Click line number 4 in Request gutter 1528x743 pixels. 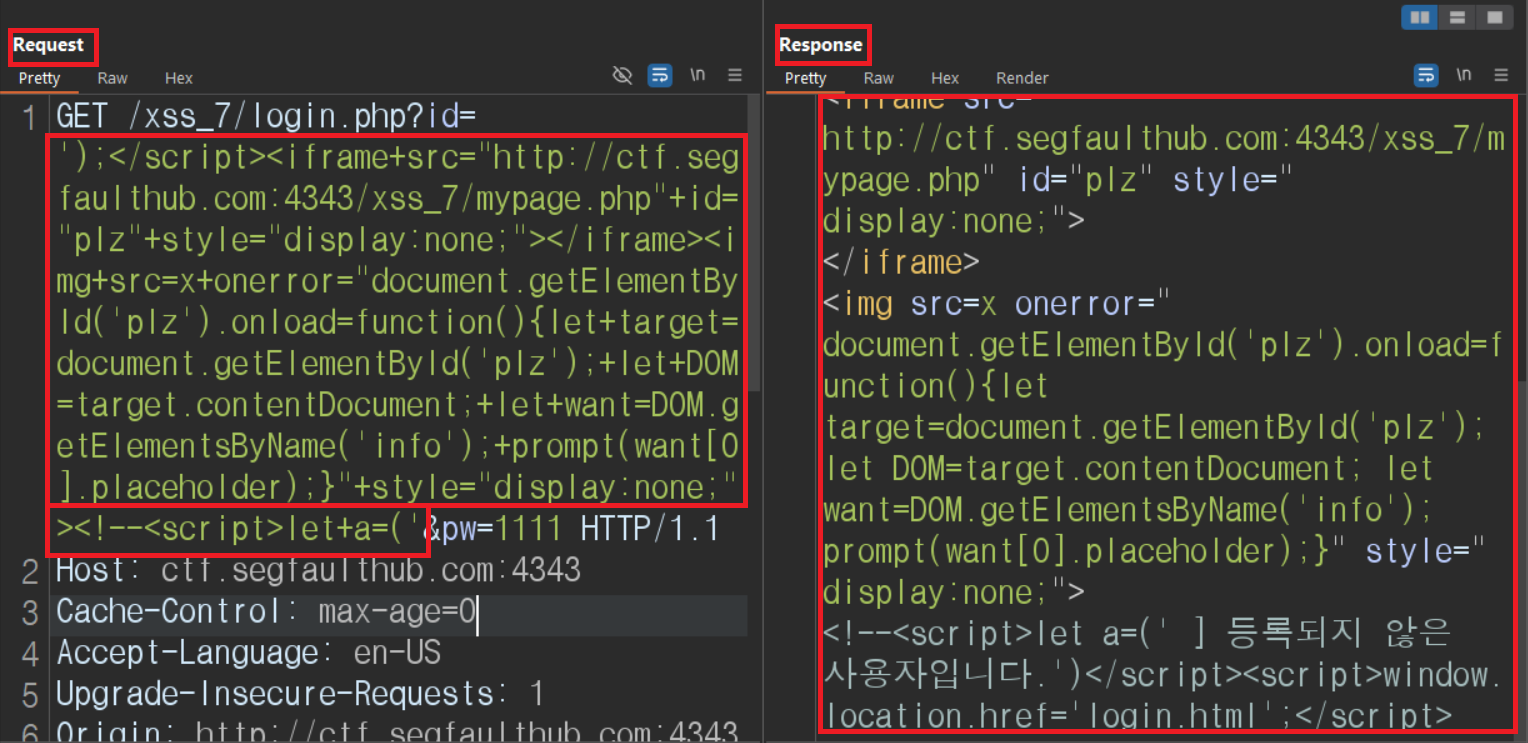click(x=29, y=653)
